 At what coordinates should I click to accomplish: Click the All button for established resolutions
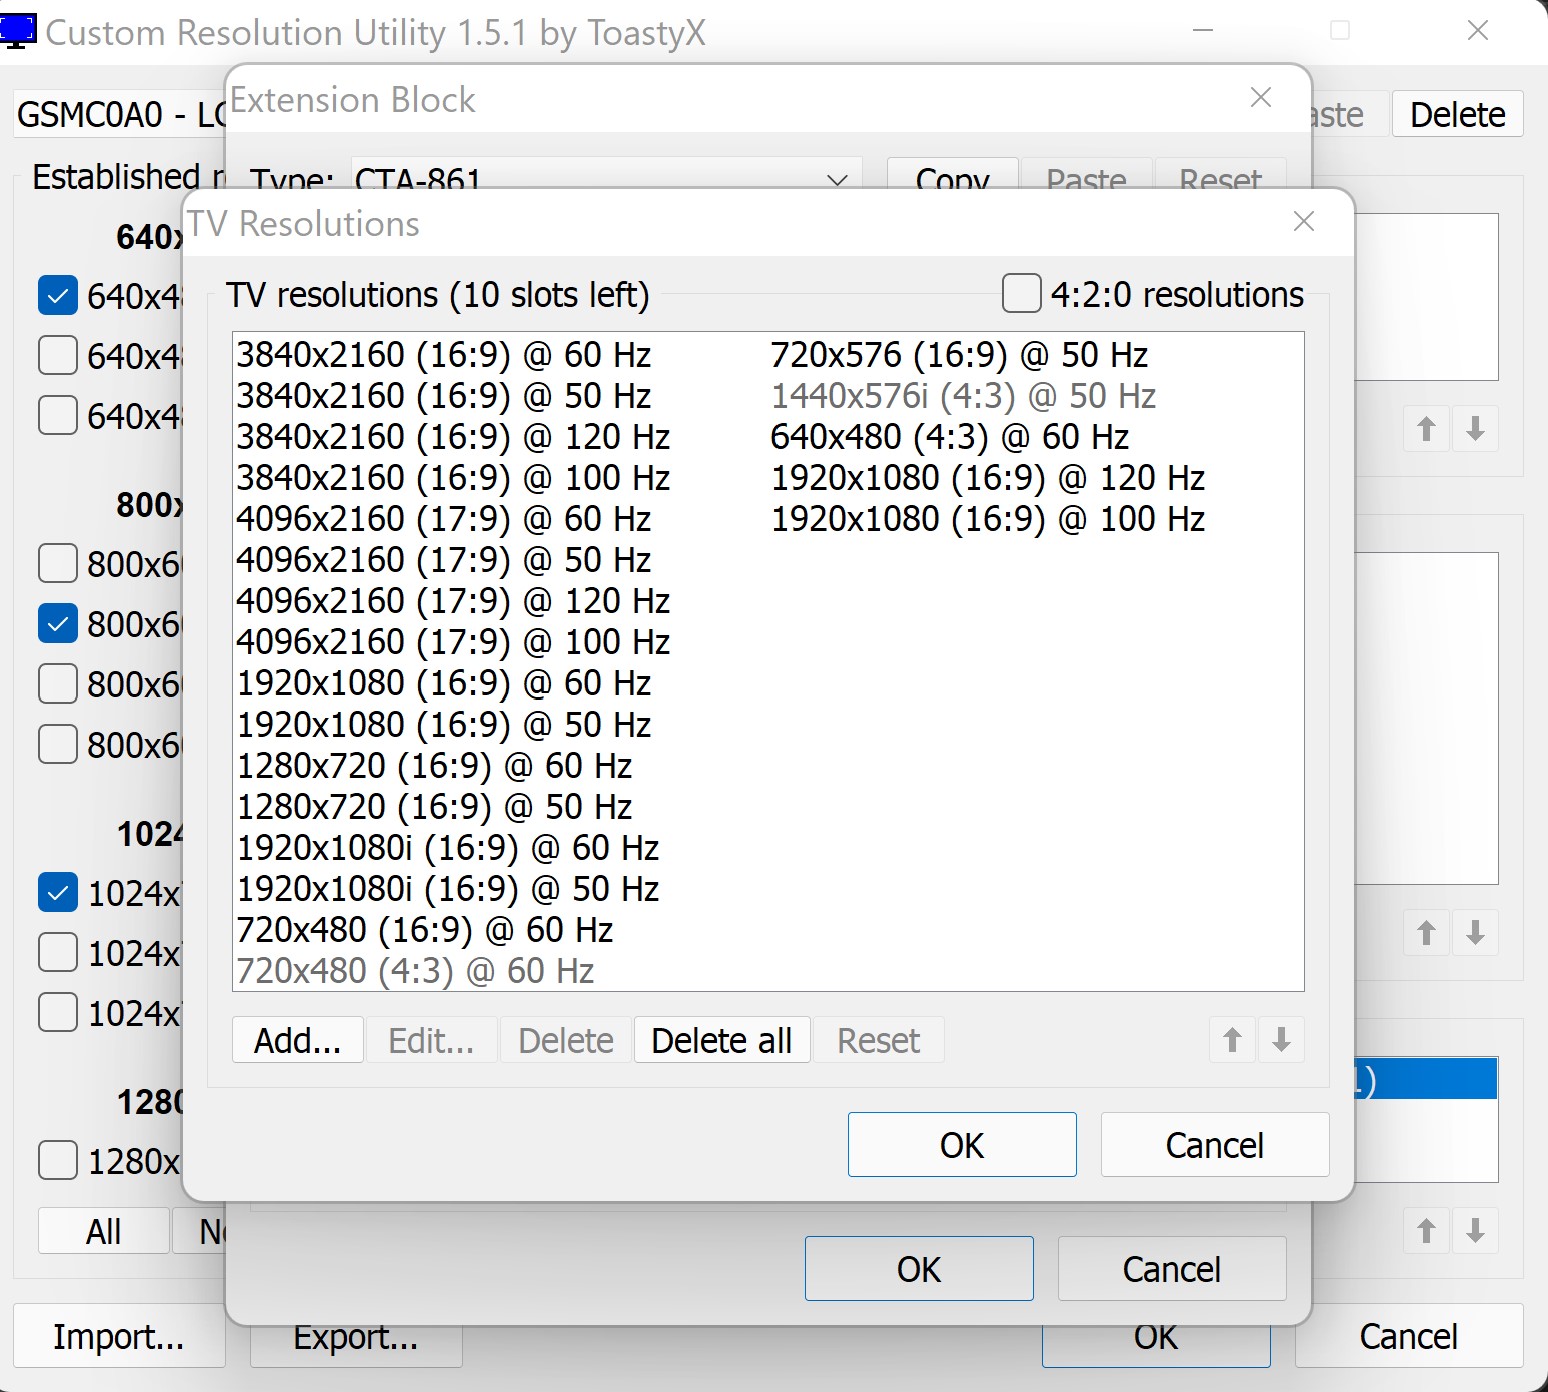coord(104,1231)
